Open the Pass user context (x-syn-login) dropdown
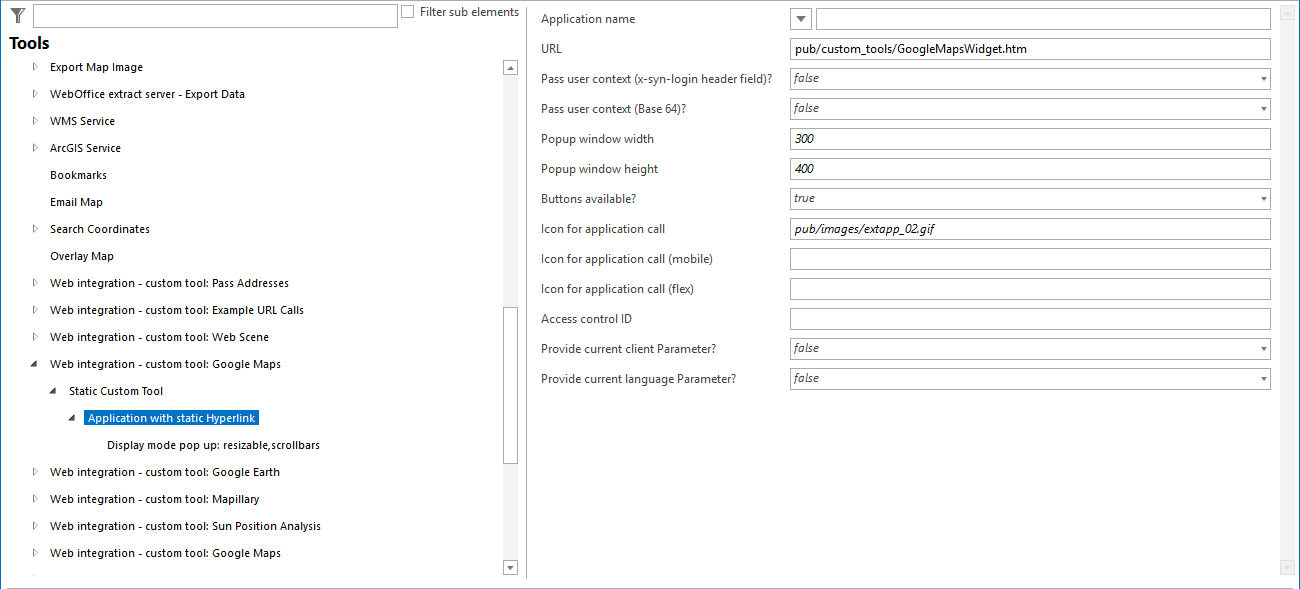 point(1262,78)
